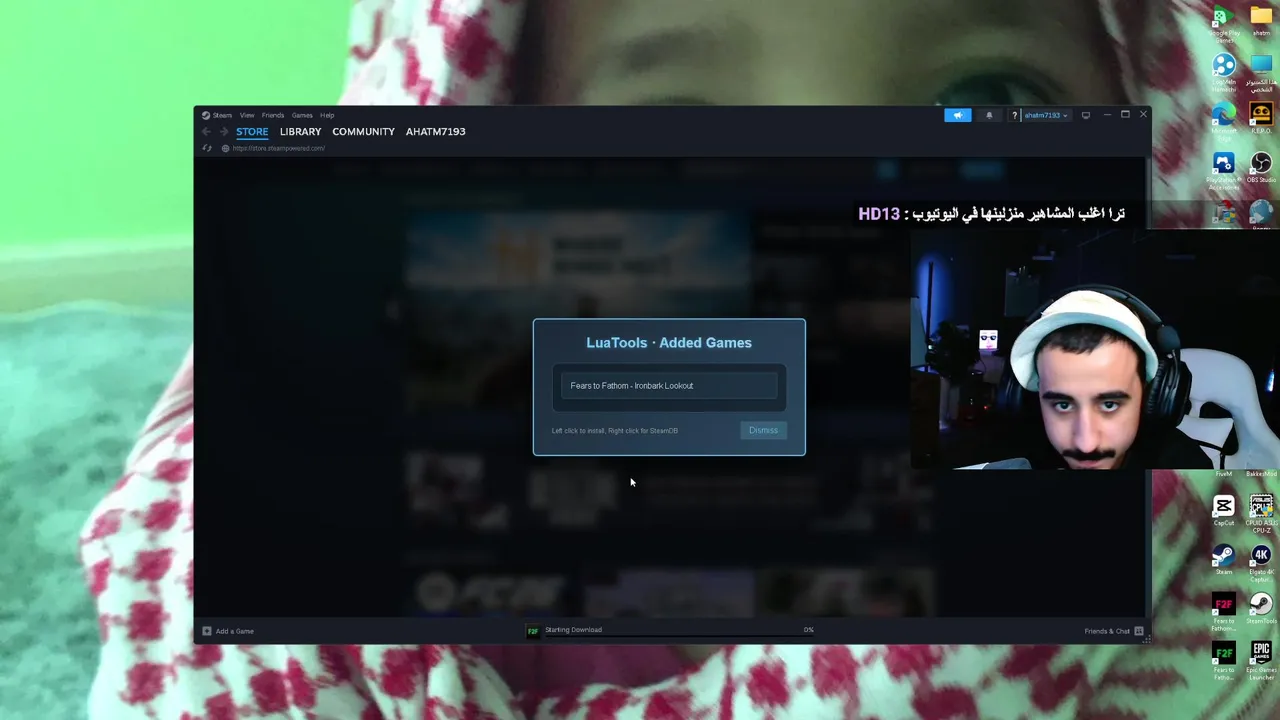
Task: Open PlayStation Accessories shortcut
Action: point(1224,170)
